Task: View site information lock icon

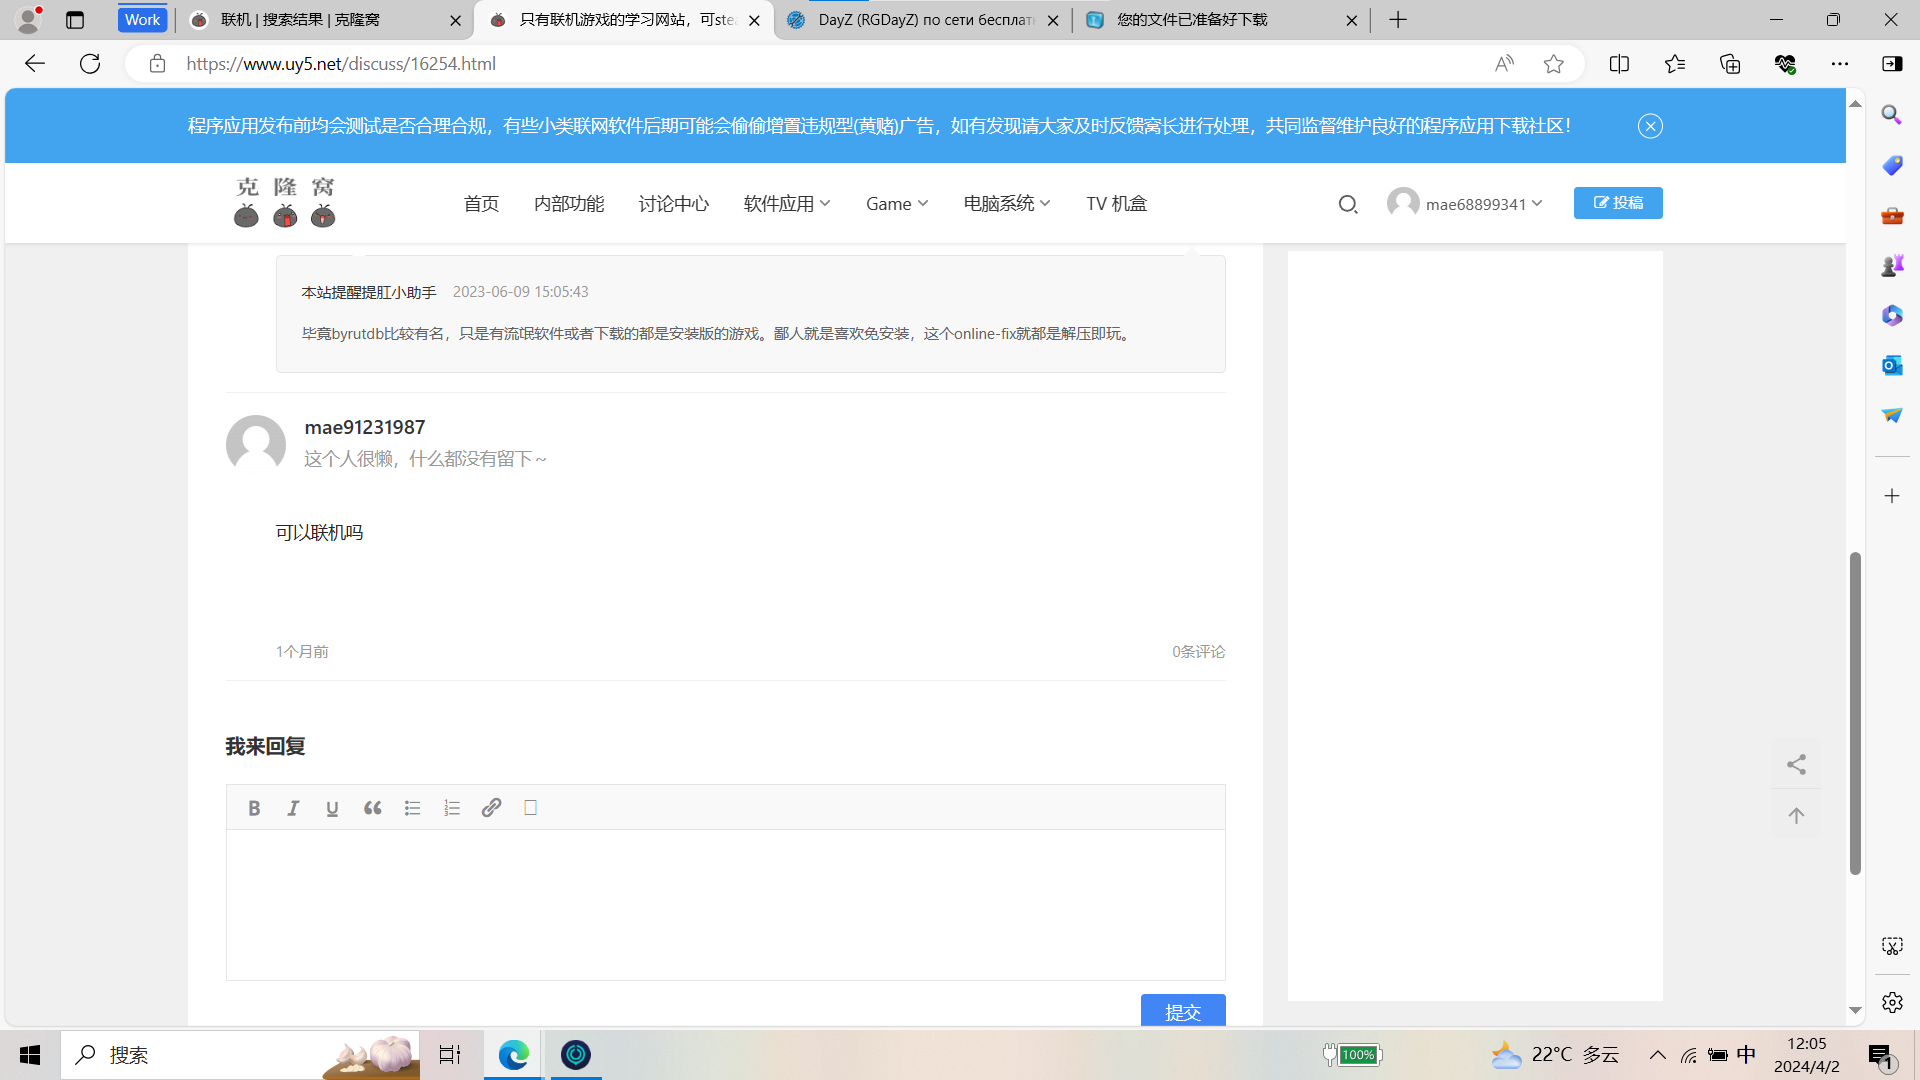Action: tap(157, 64)
